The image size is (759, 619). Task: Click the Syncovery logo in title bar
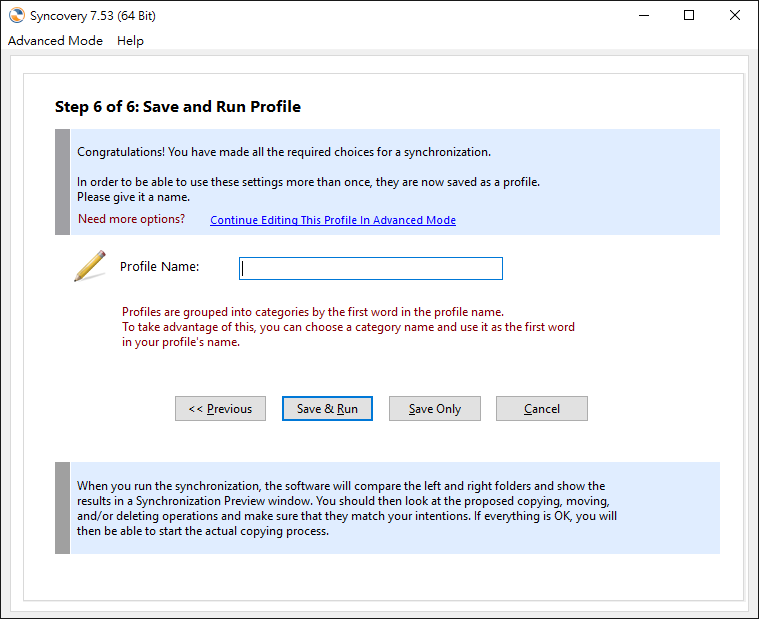(16, 15)
